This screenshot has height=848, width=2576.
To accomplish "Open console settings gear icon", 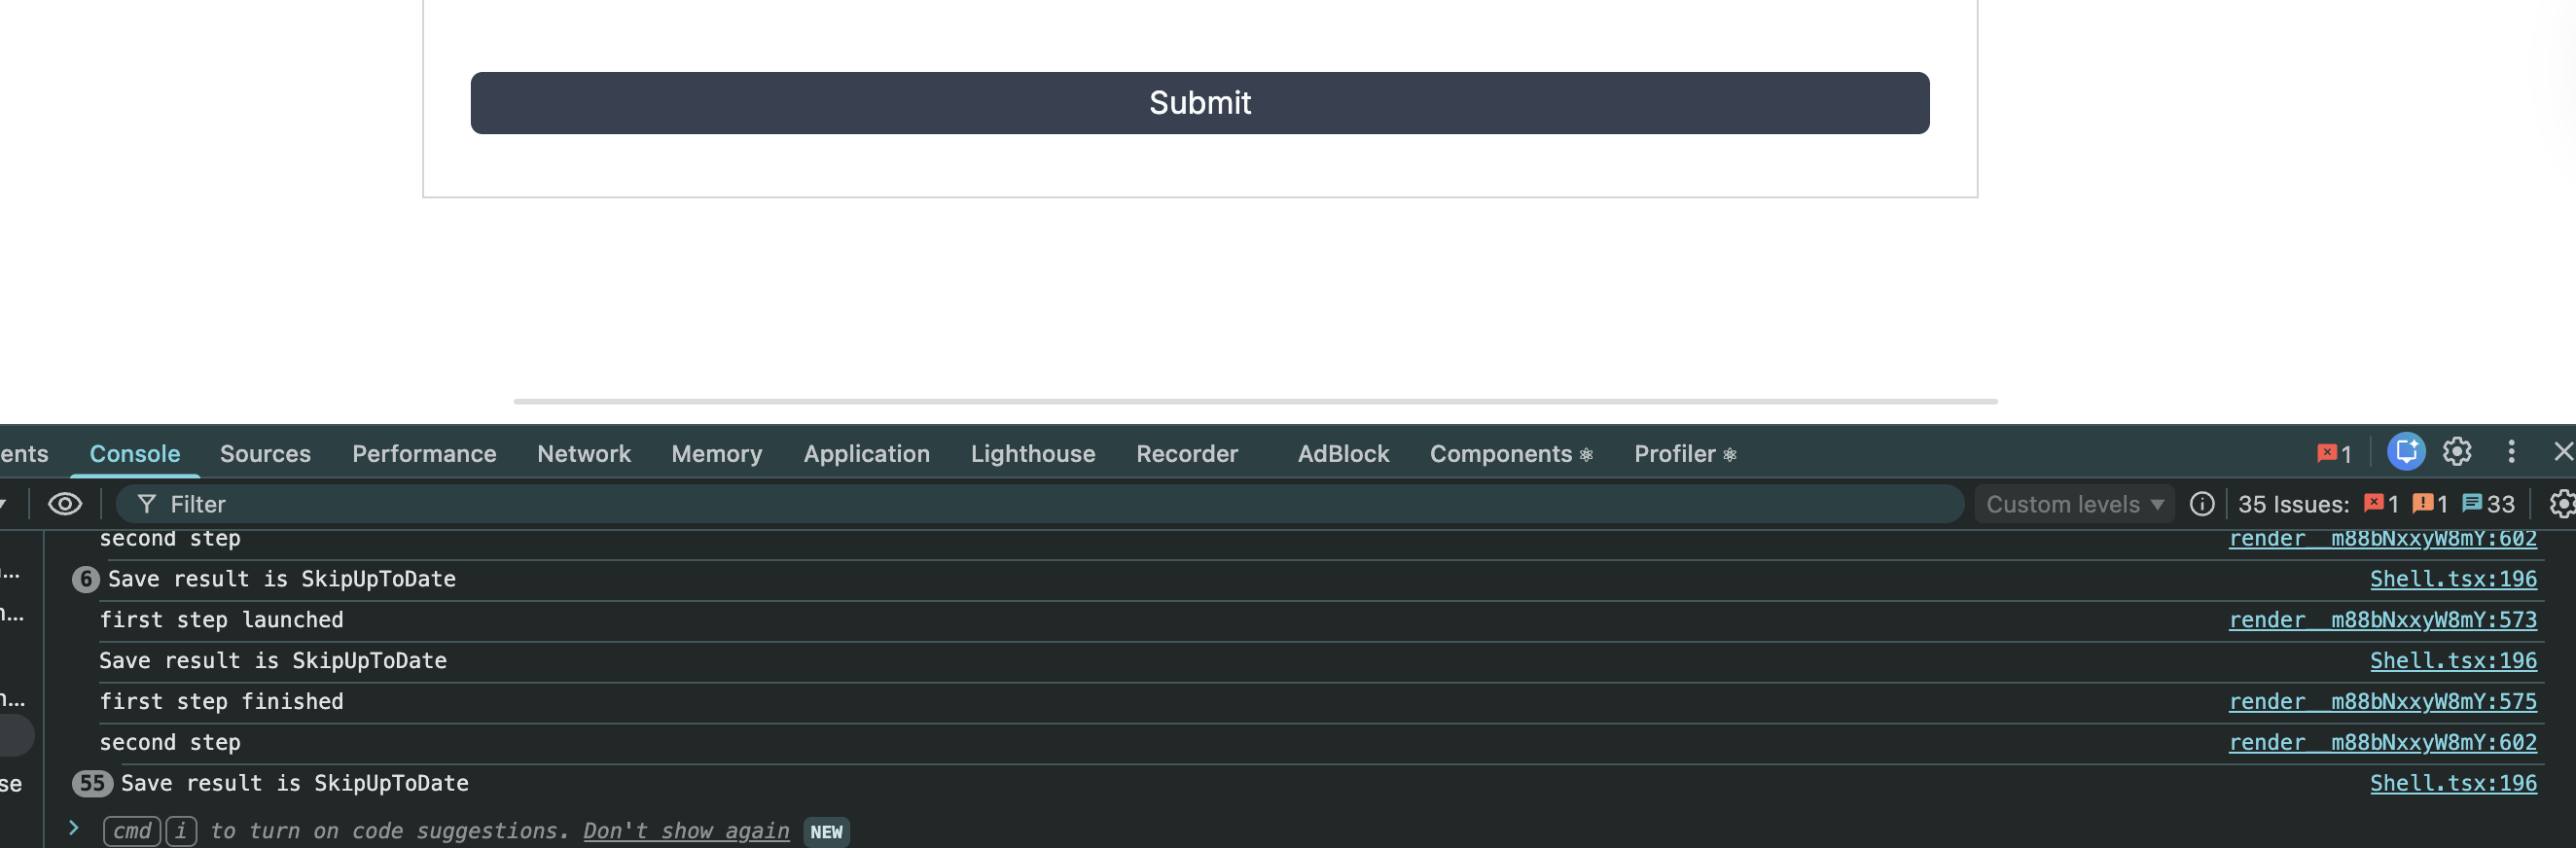I will 2560,504.
